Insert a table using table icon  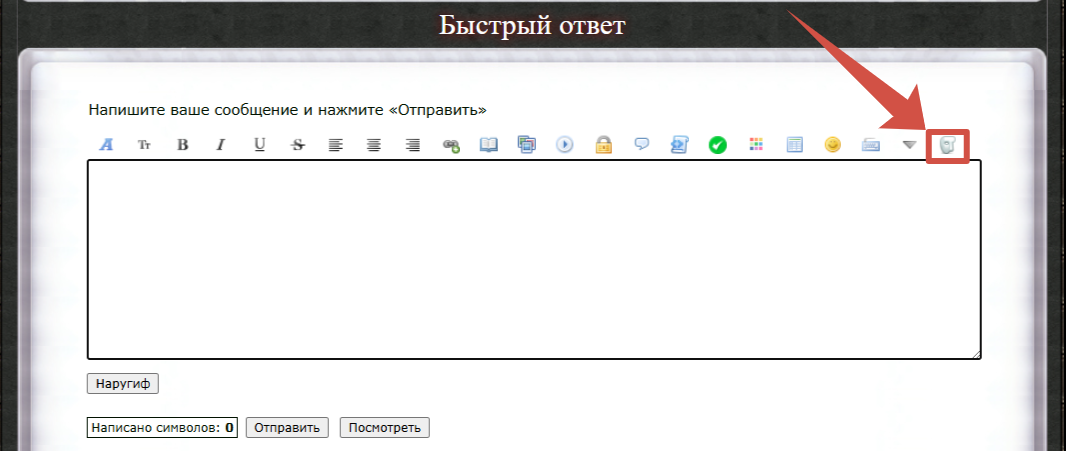pos(795,145)
